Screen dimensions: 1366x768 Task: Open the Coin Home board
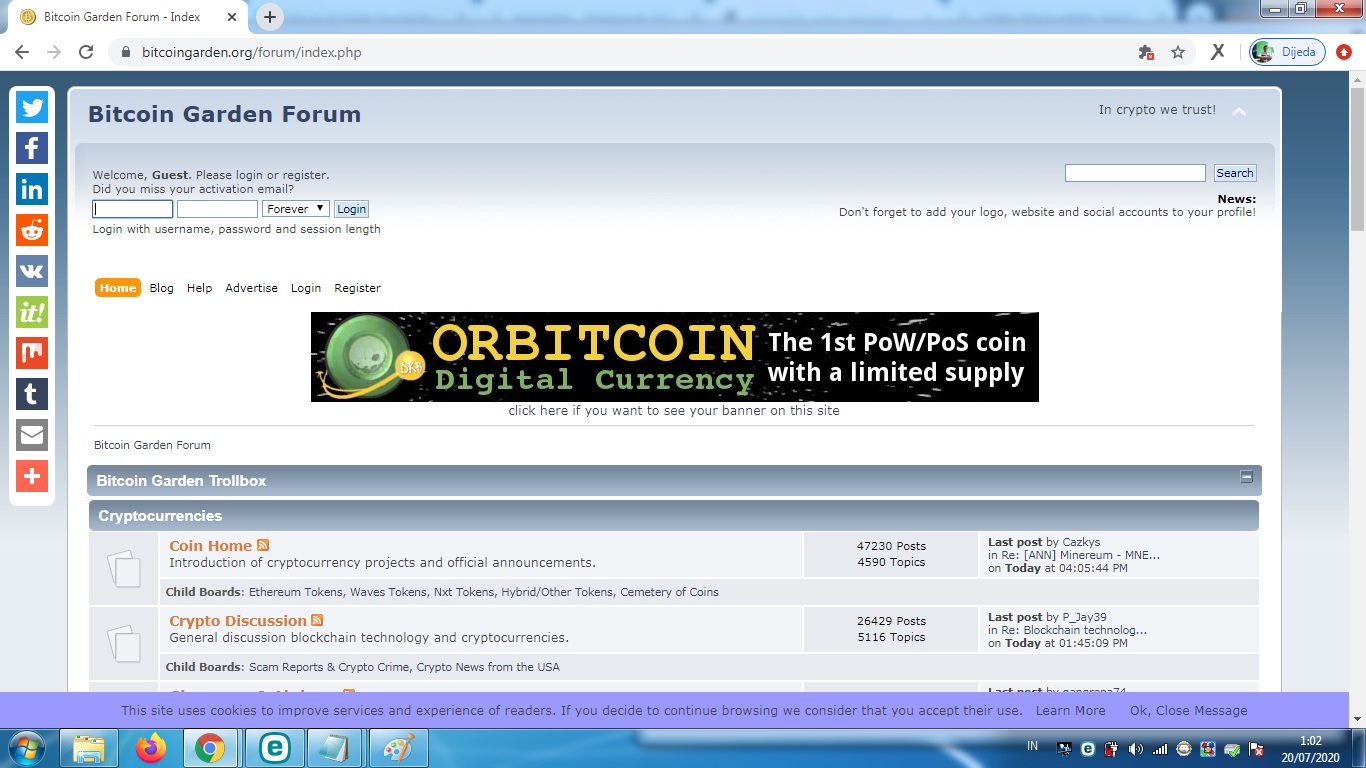pos(211,545)
